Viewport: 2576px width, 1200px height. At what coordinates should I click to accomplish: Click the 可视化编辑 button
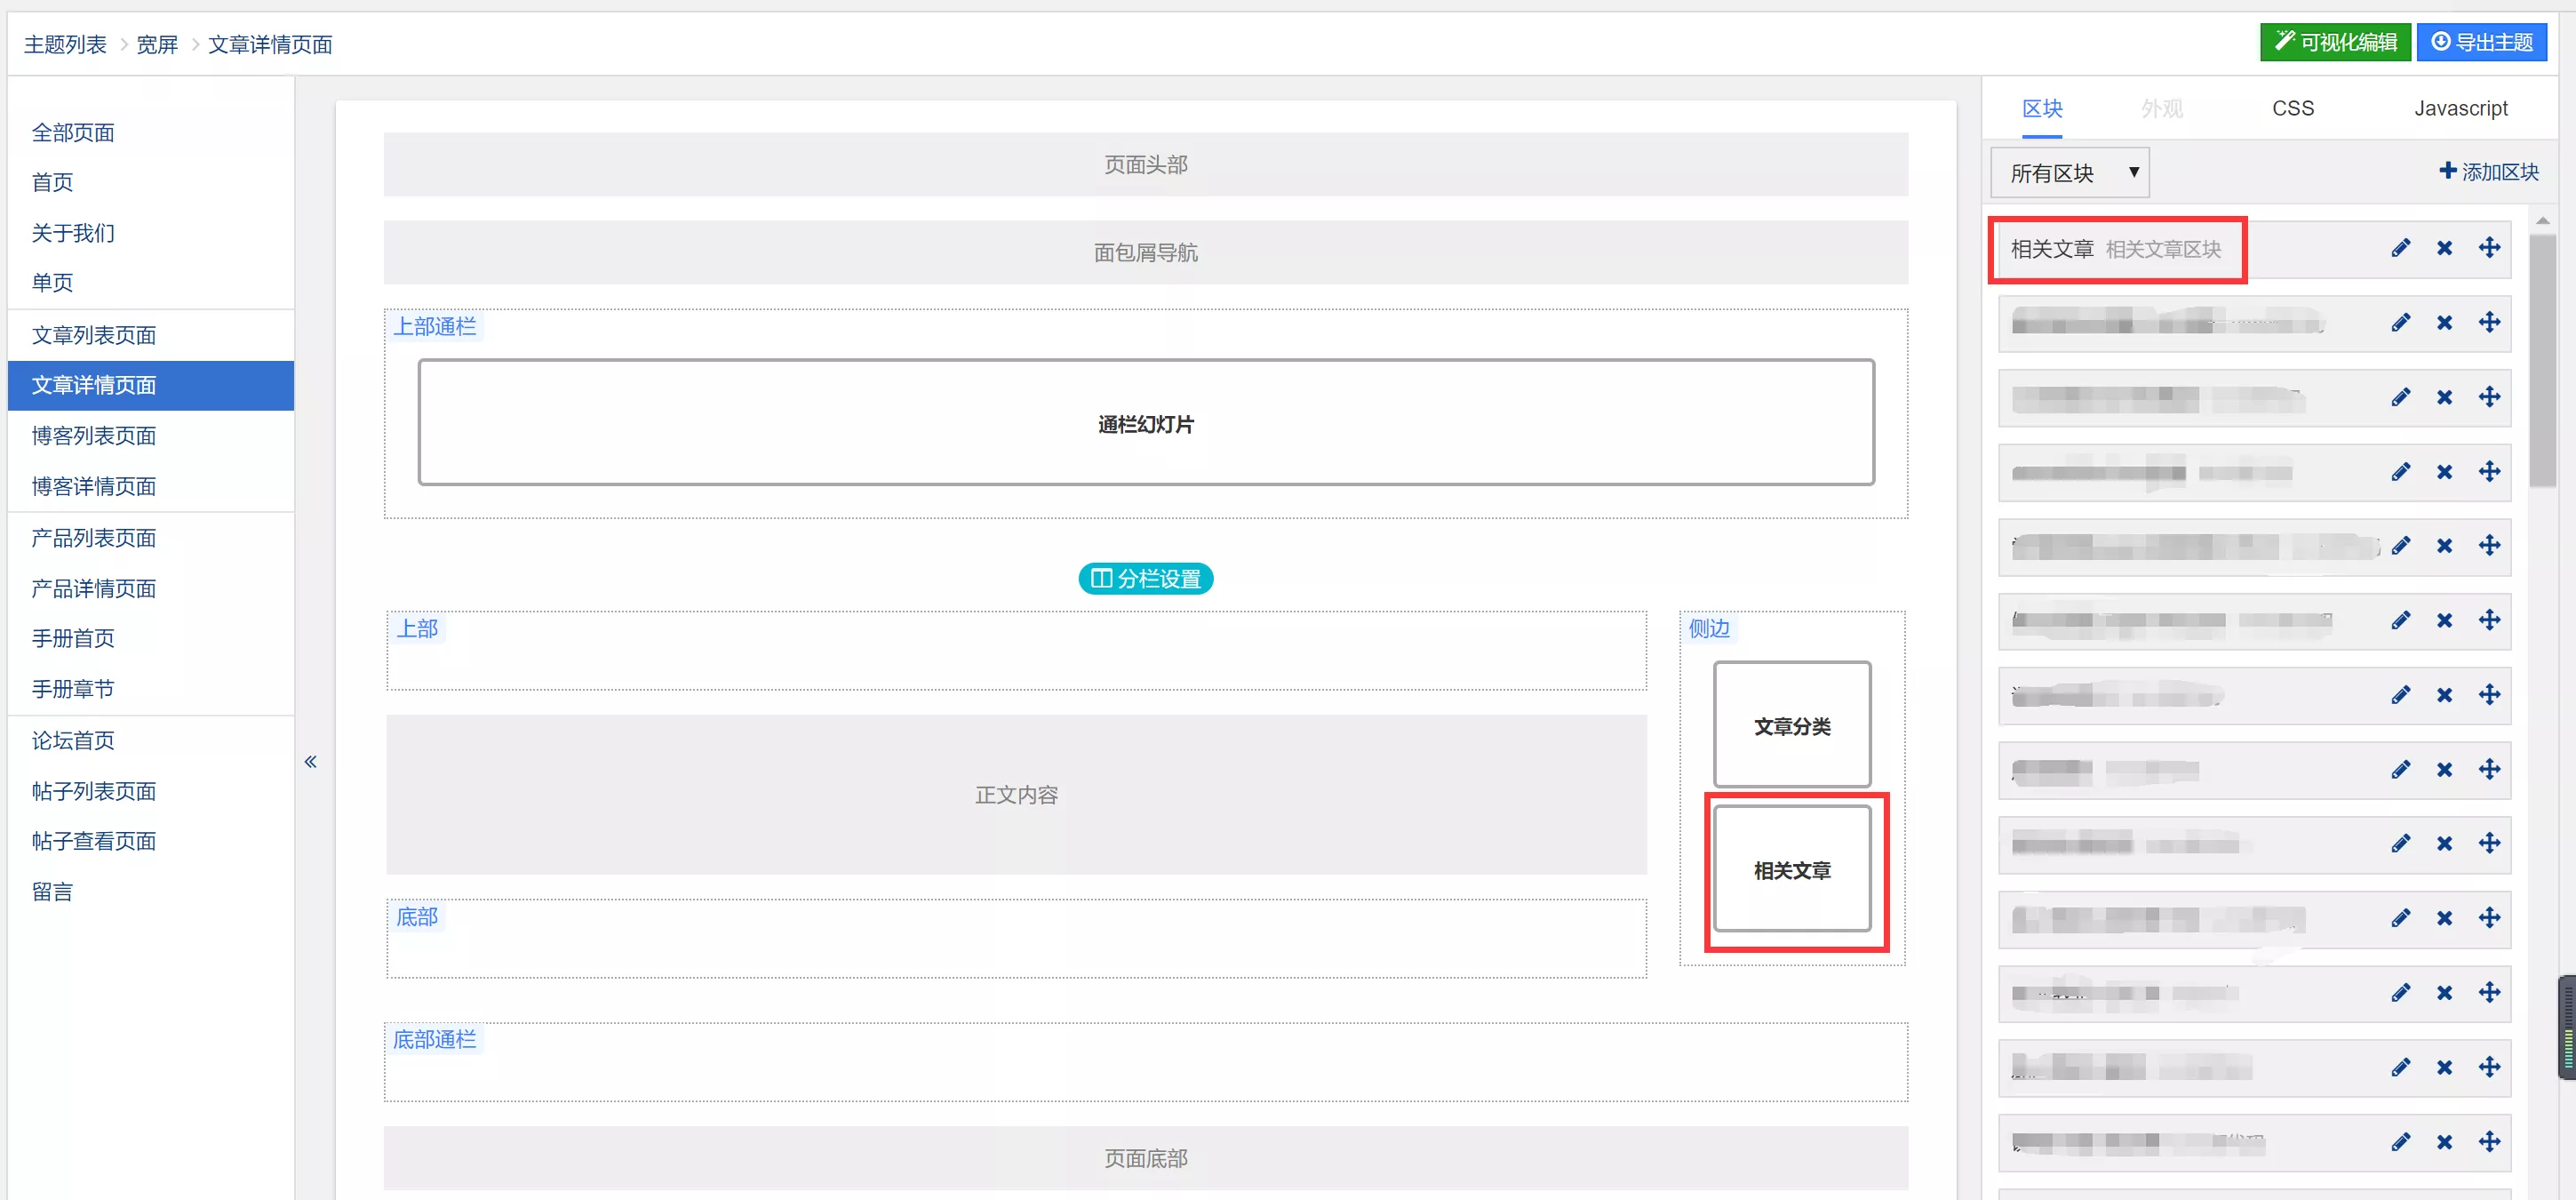(2334, 42)
